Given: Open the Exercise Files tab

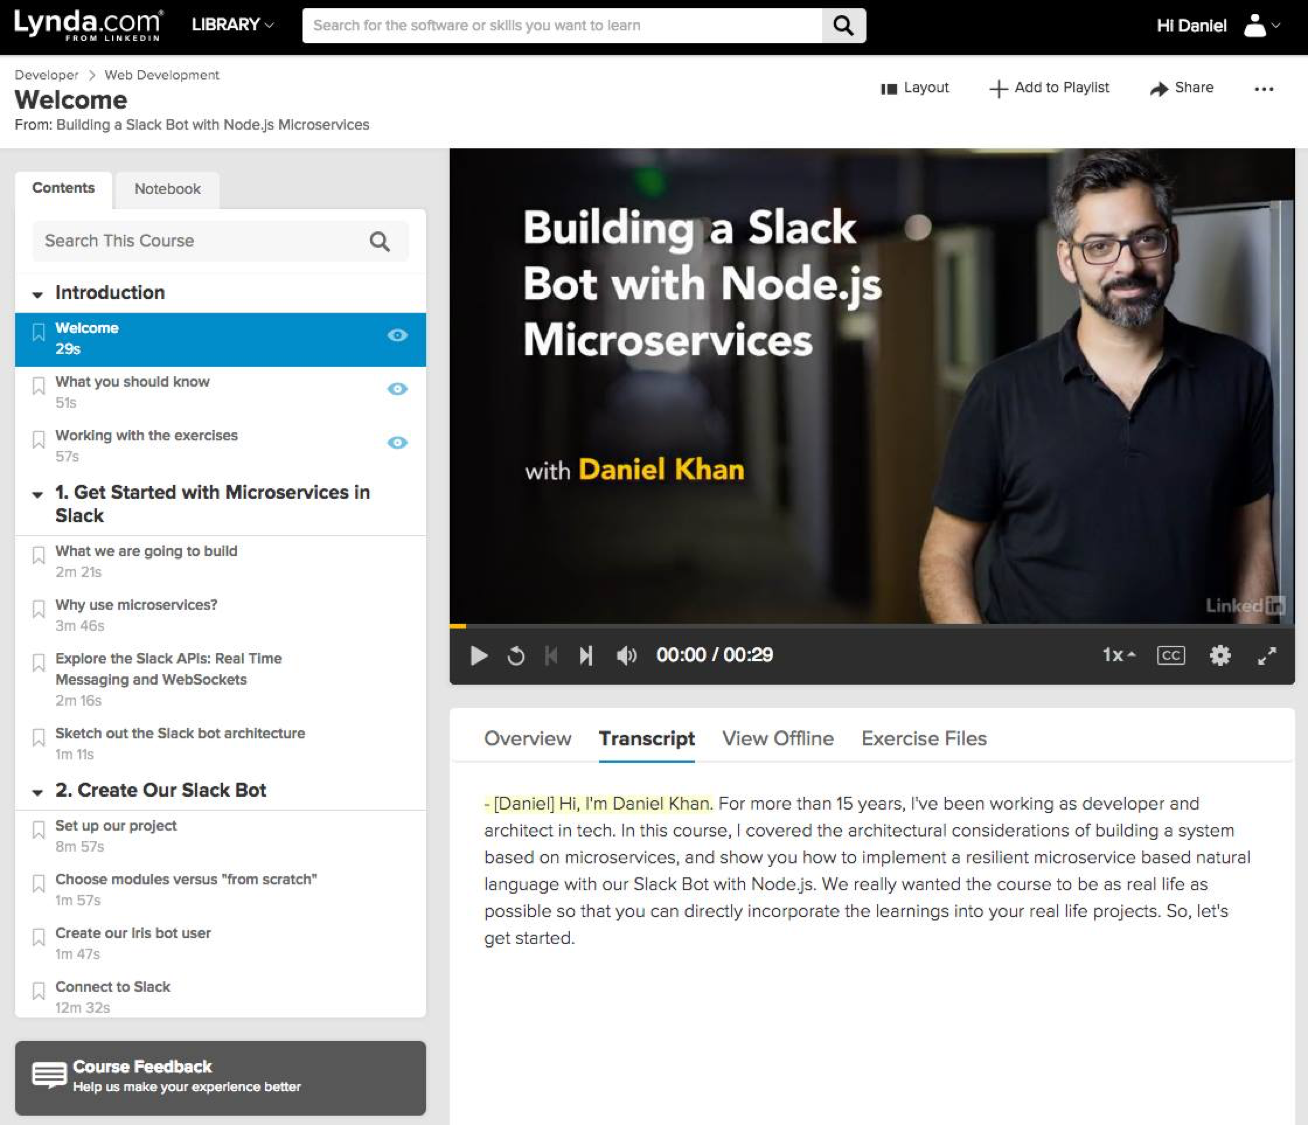Looking at the screenshot, I should click(924, 739).
